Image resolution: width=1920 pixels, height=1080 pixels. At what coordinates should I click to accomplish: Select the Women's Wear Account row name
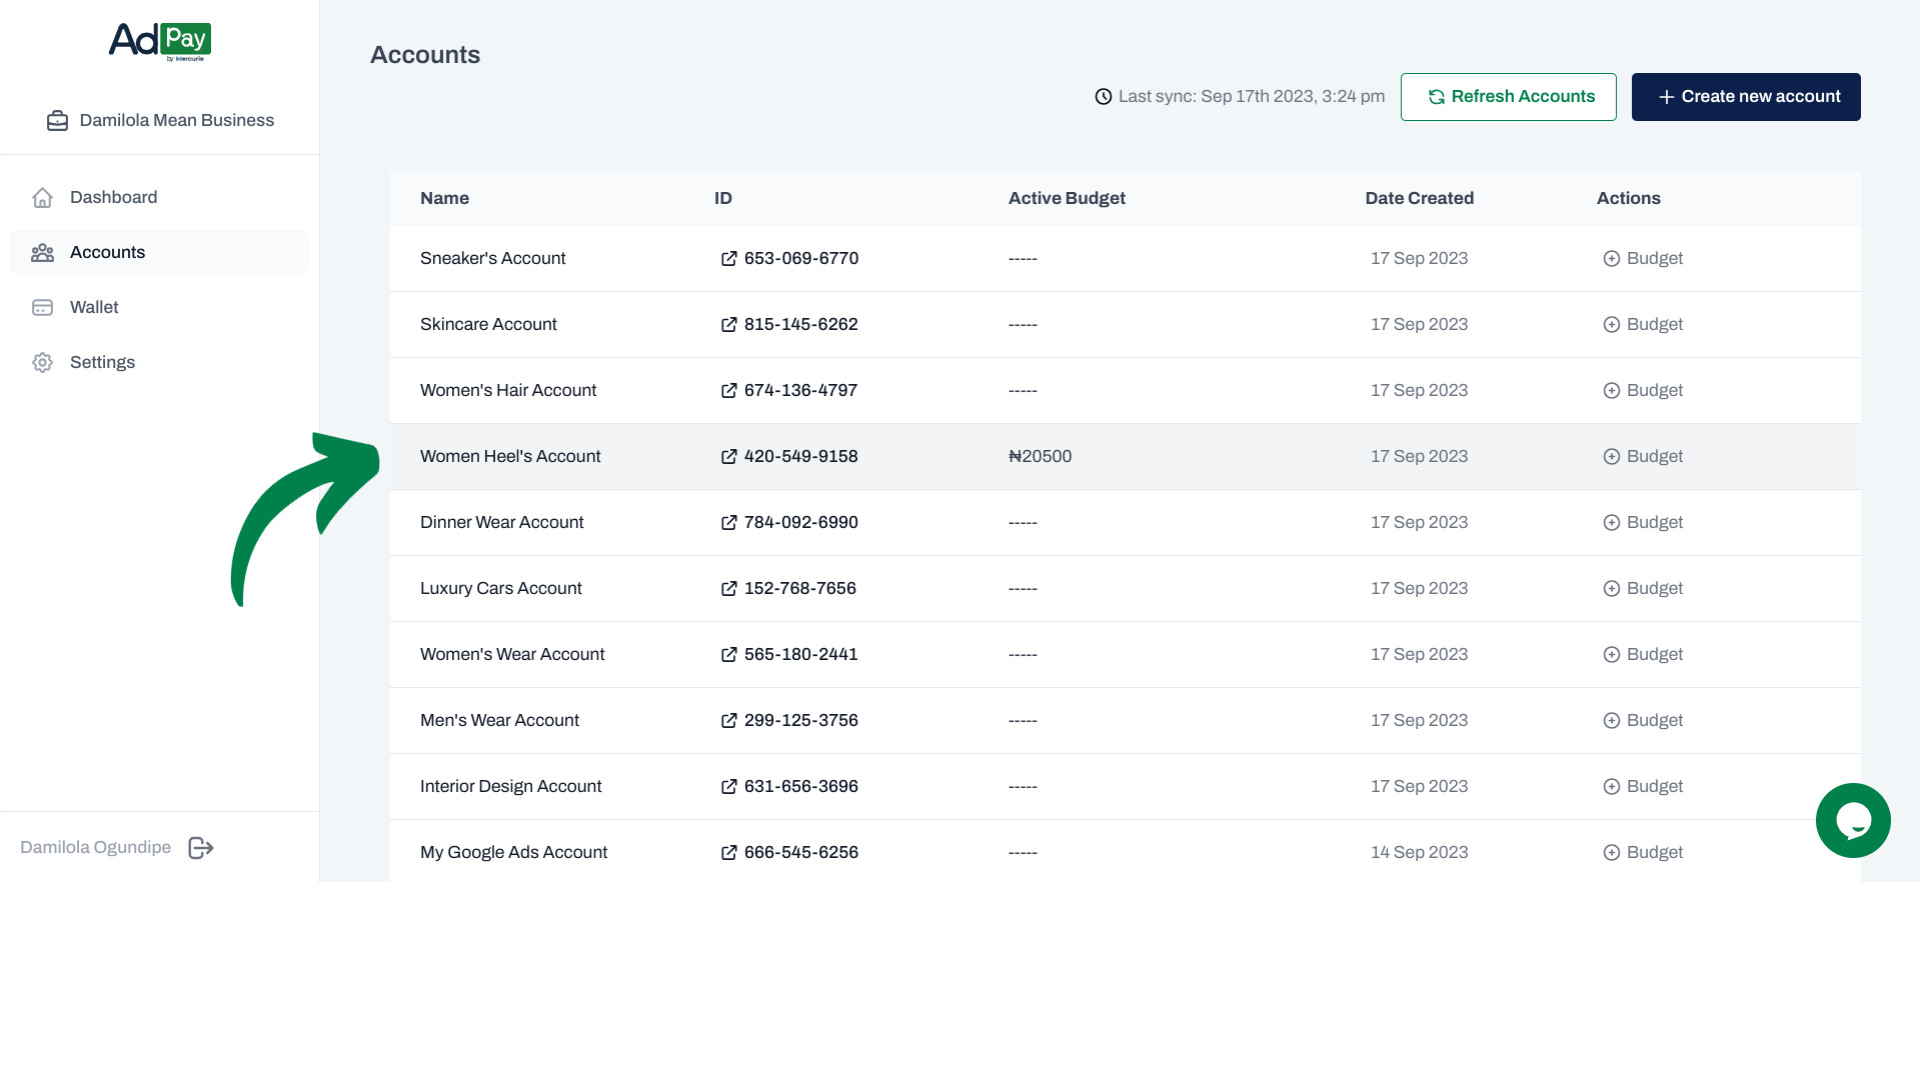[x=512, y=655]
